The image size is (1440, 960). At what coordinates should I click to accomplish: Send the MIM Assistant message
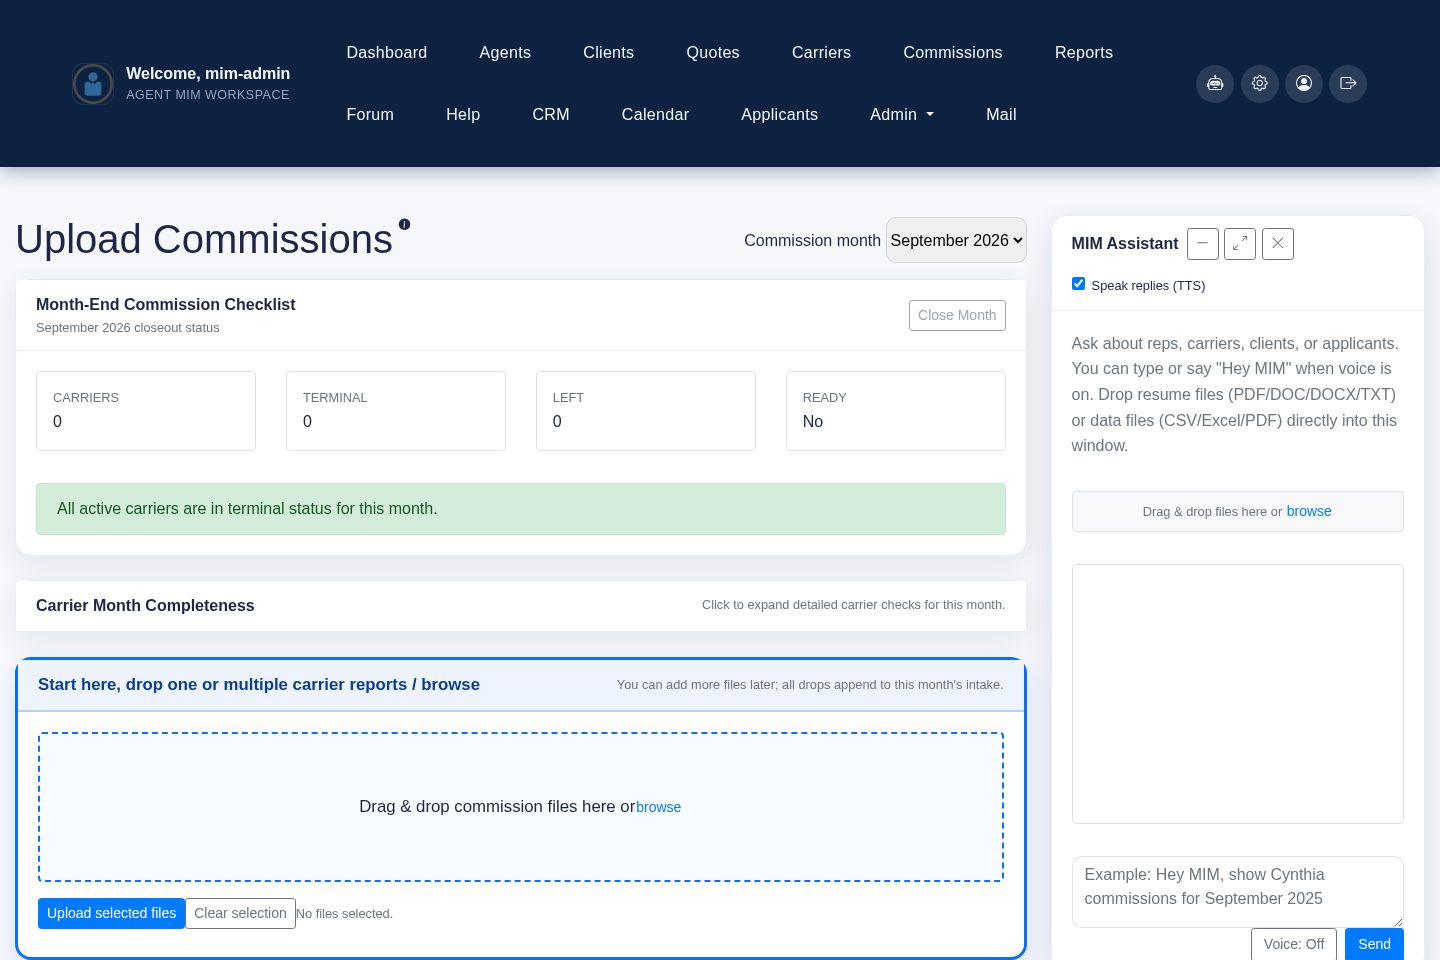pos(1374,944)
